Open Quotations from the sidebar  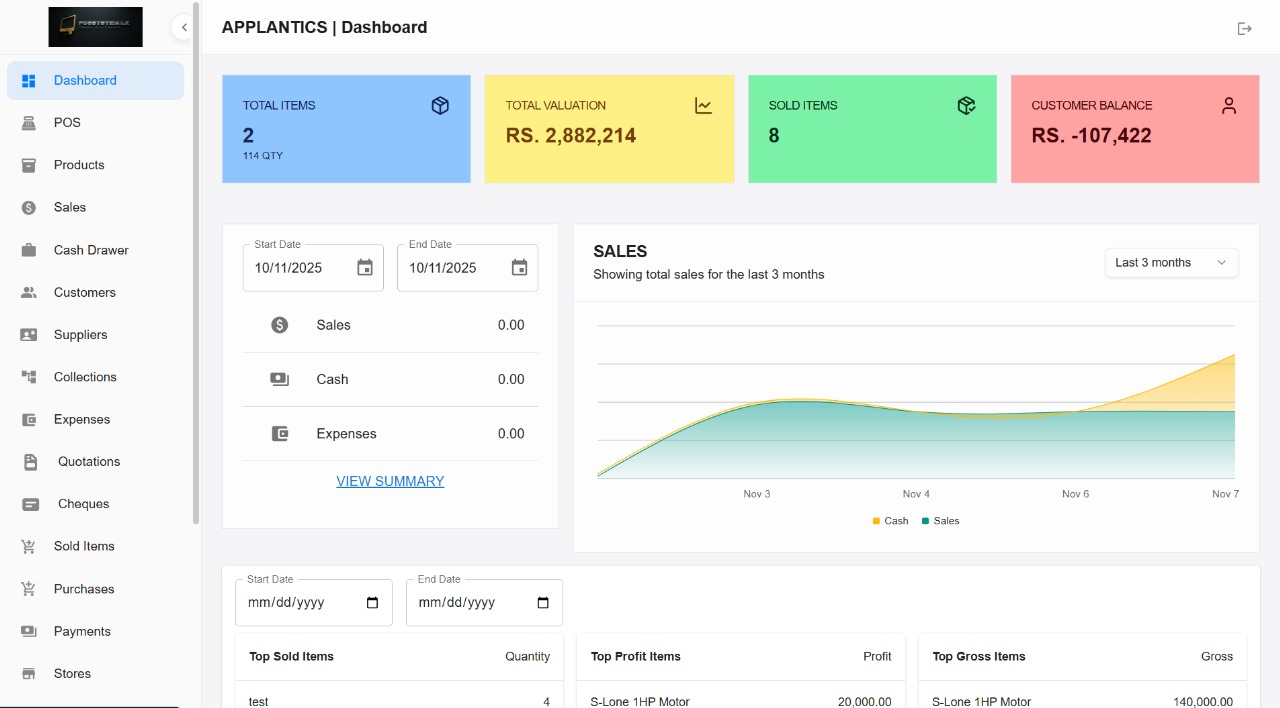click(x=88, y=462)
